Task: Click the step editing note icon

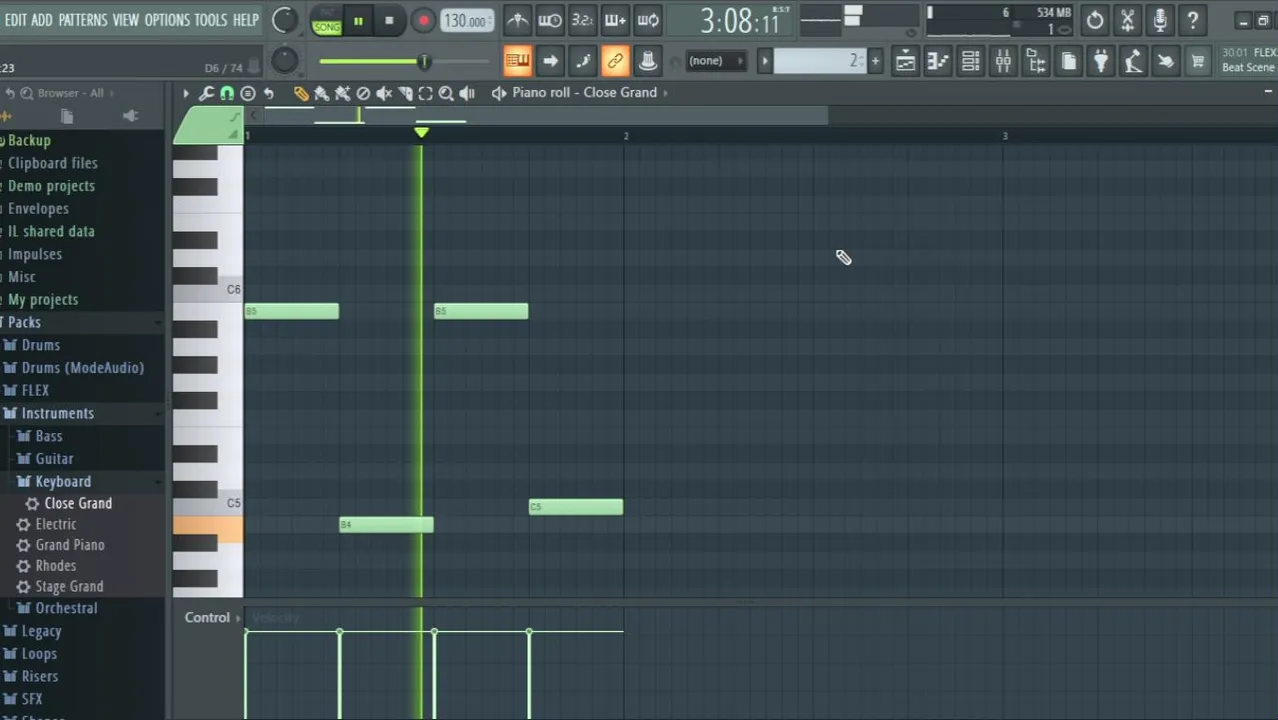Action: pyautogui.click(x=582, y=61)
